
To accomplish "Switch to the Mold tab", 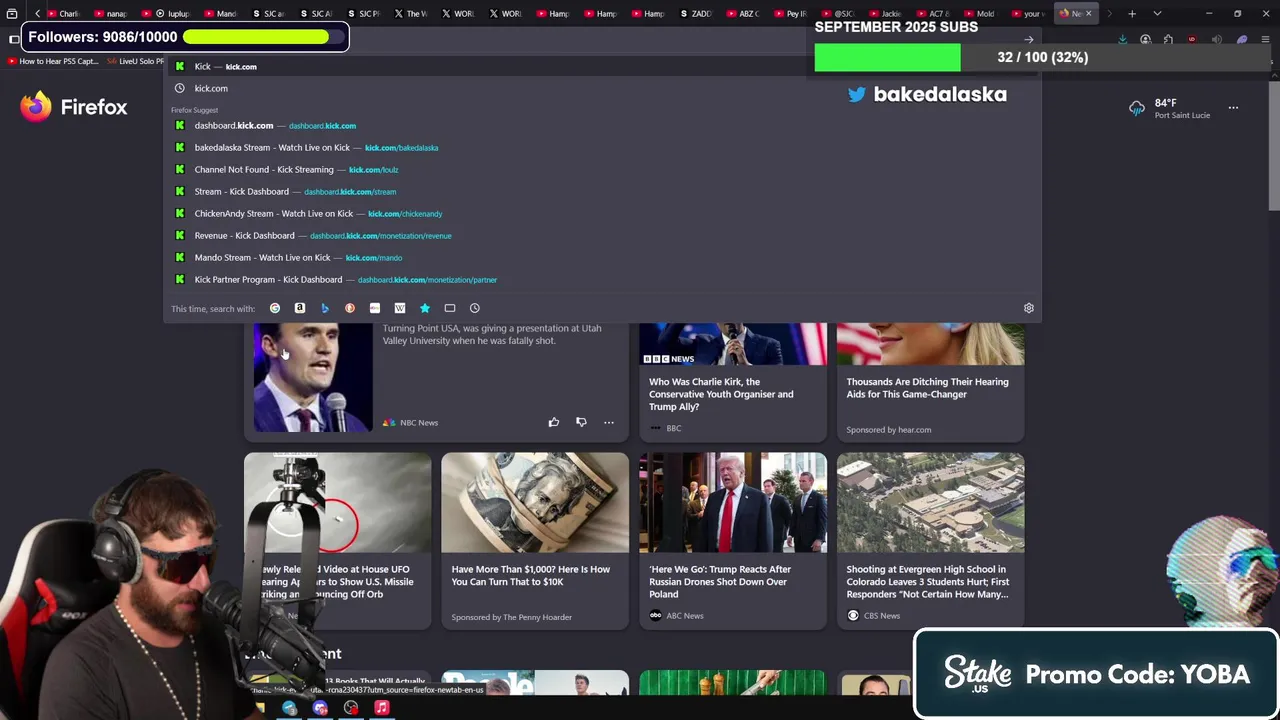I will [982, 13].
